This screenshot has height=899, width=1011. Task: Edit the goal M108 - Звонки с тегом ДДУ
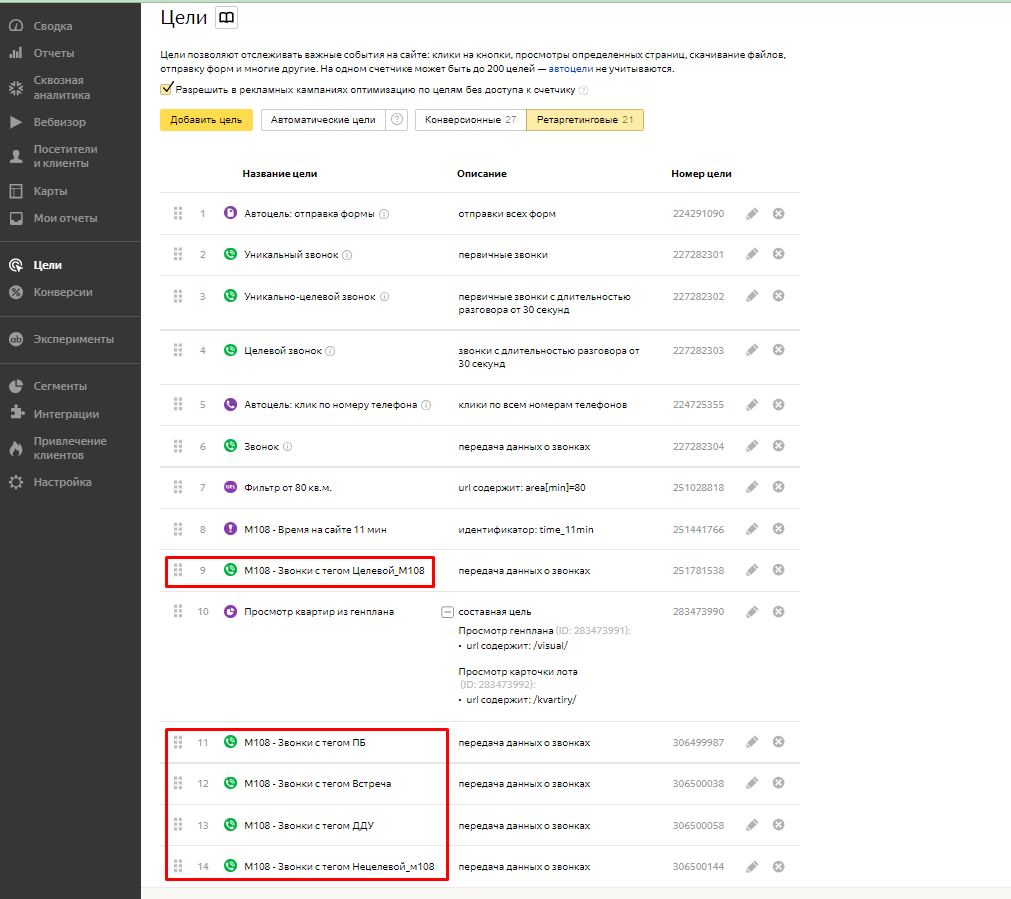tap(752, 825)
